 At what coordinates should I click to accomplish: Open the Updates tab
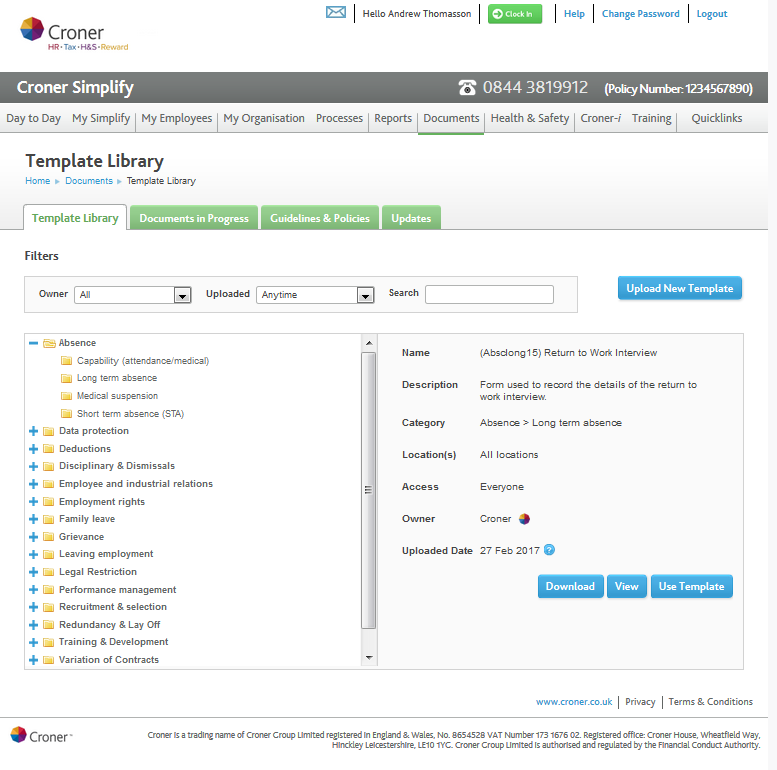pos(411,218)
